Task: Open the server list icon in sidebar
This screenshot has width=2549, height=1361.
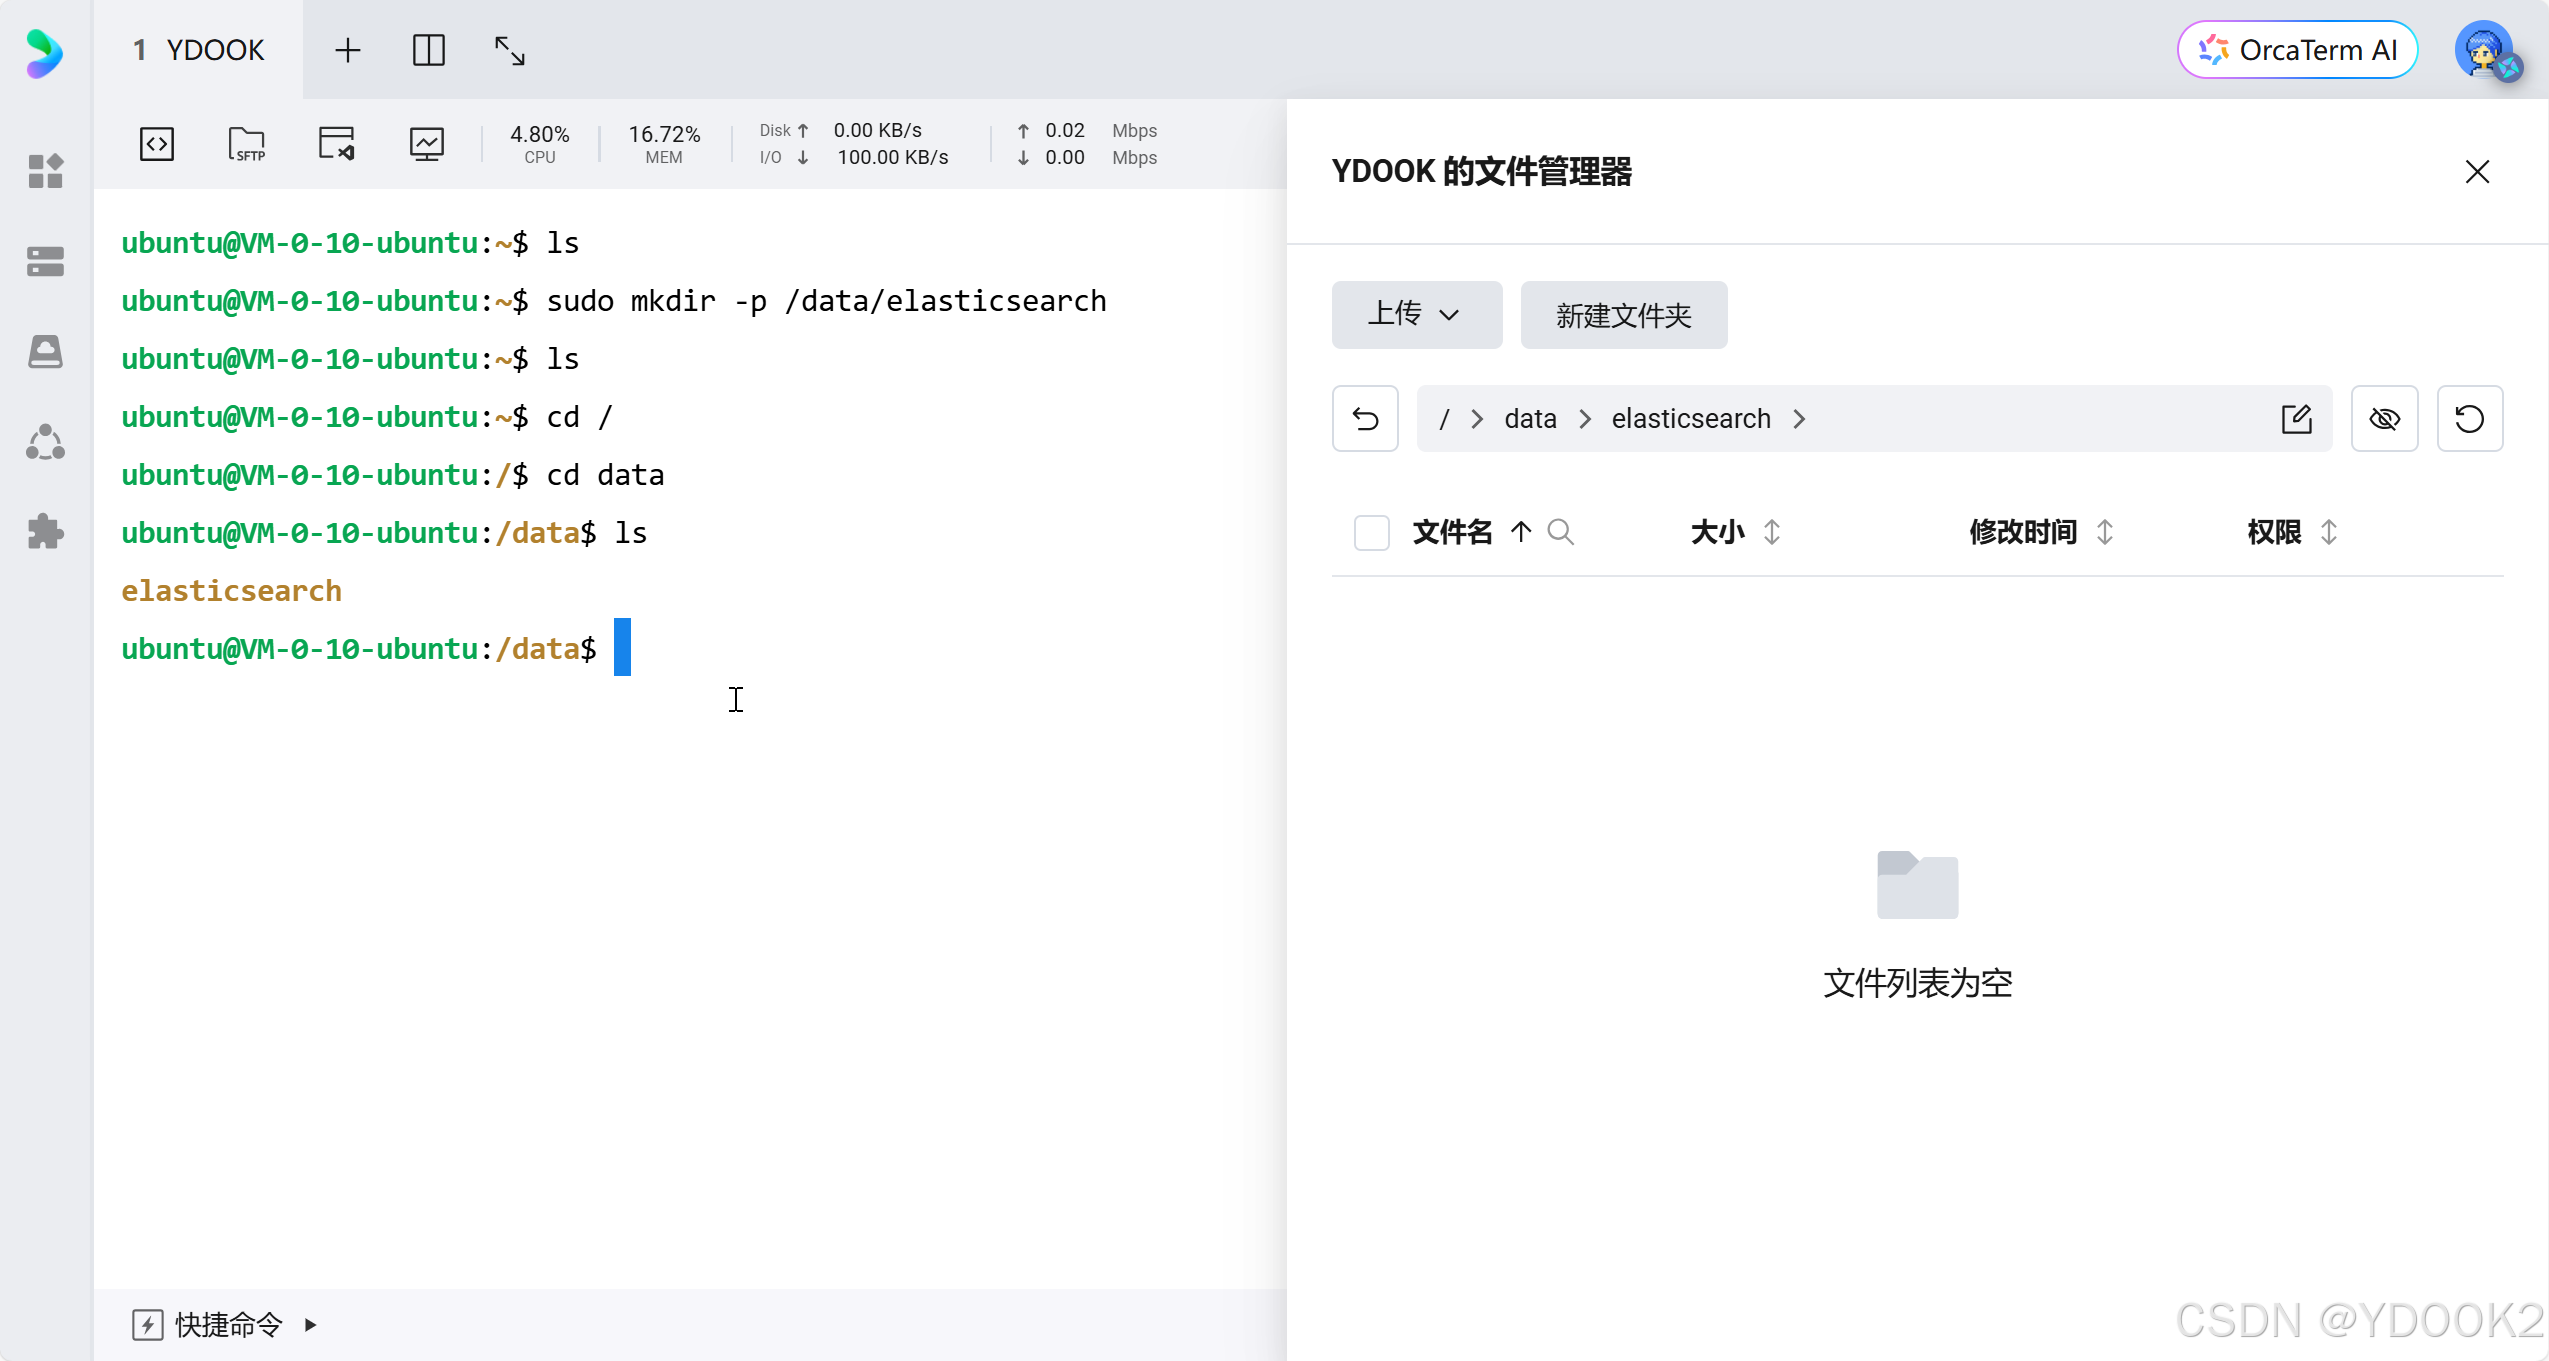Action: 44,261
